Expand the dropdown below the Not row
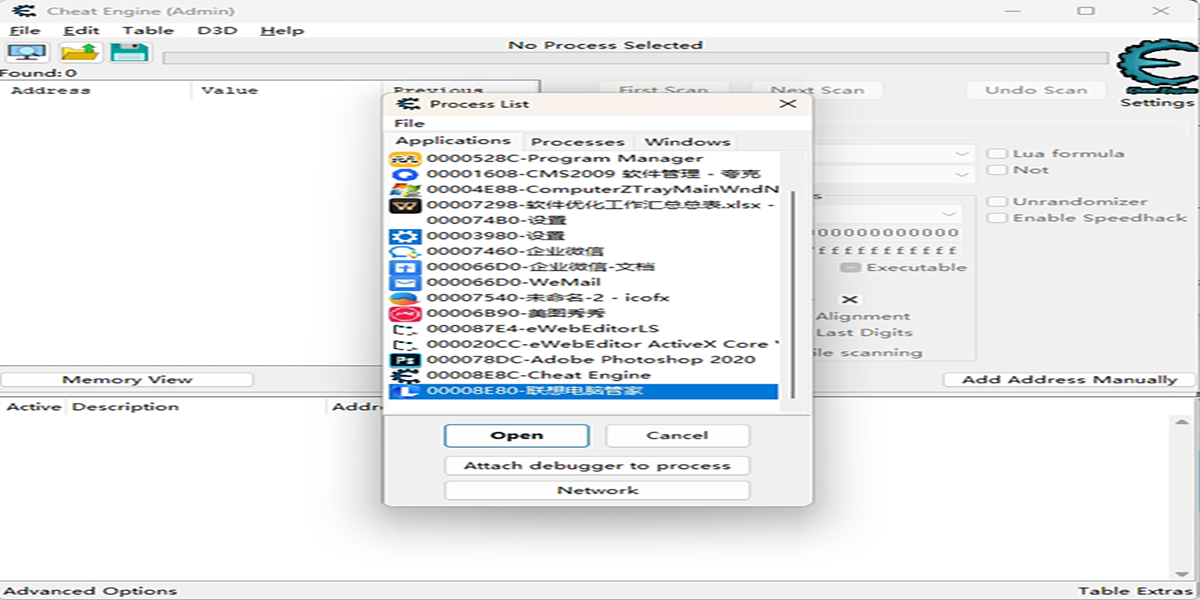Image resolution: width=1200 pixels, height=600 pixels. click(x=948, y=214)
